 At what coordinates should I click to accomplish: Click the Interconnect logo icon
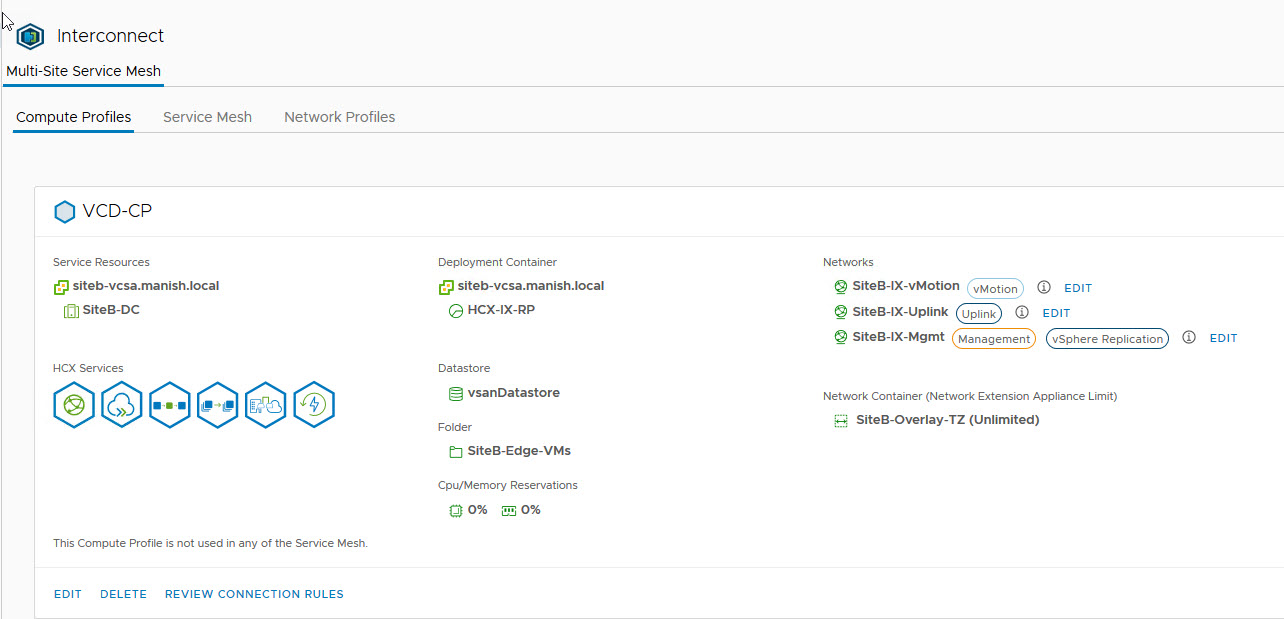[31, 37]
